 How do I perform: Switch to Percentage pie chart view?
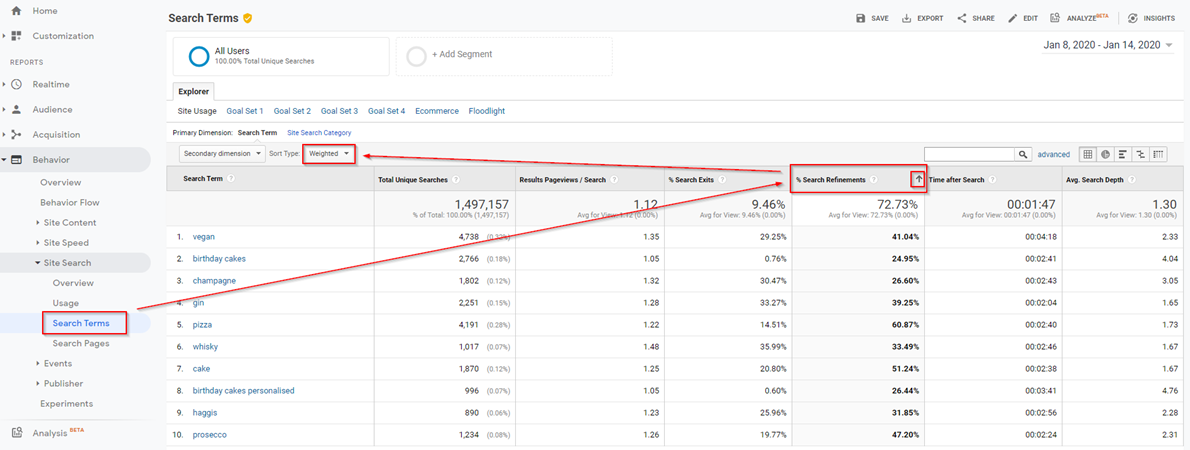1106,154
